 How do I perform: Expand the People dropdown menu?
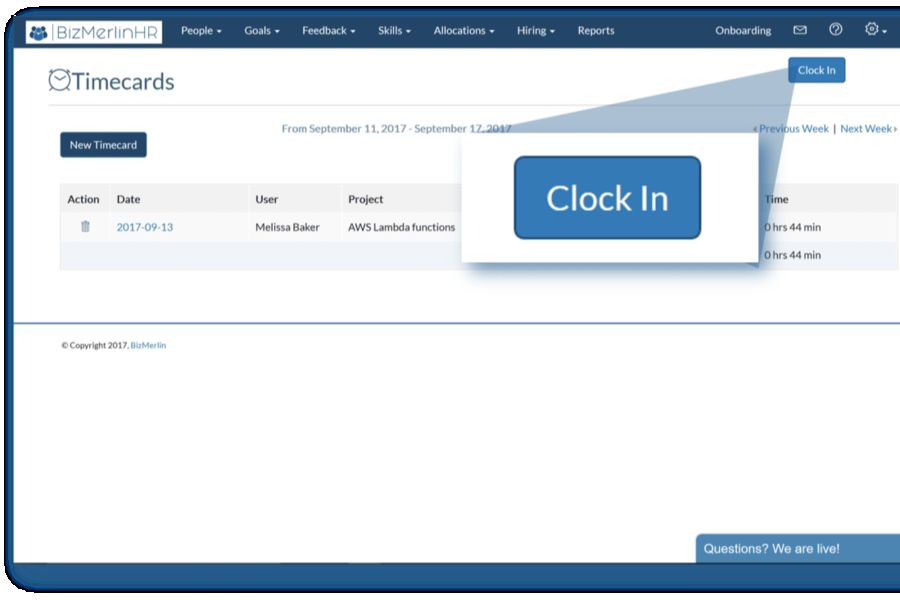click(x=201, y=31)
